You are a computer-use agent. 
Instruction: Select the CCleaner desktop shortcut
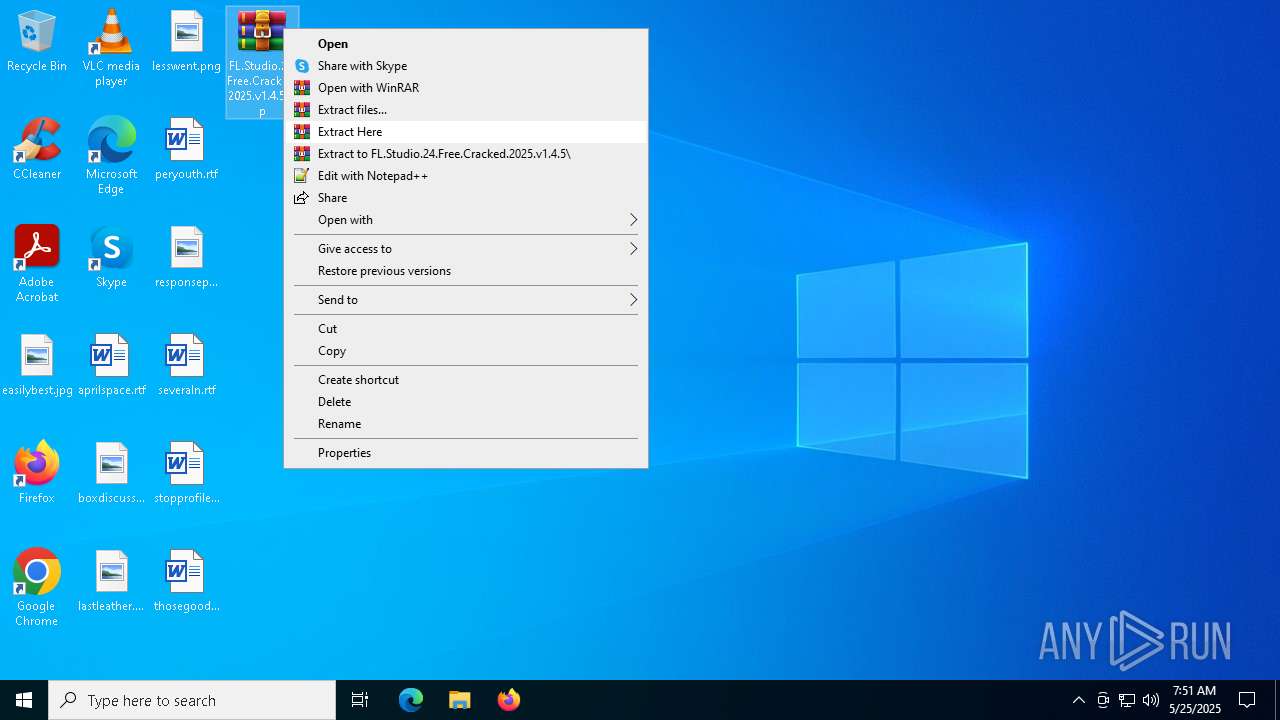[37, 149]
